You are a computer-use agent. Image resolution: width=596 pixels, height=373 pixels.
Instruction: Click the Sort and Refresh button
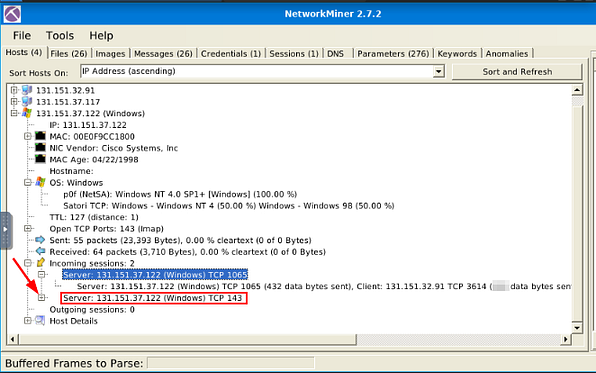(x=517, y=71)
